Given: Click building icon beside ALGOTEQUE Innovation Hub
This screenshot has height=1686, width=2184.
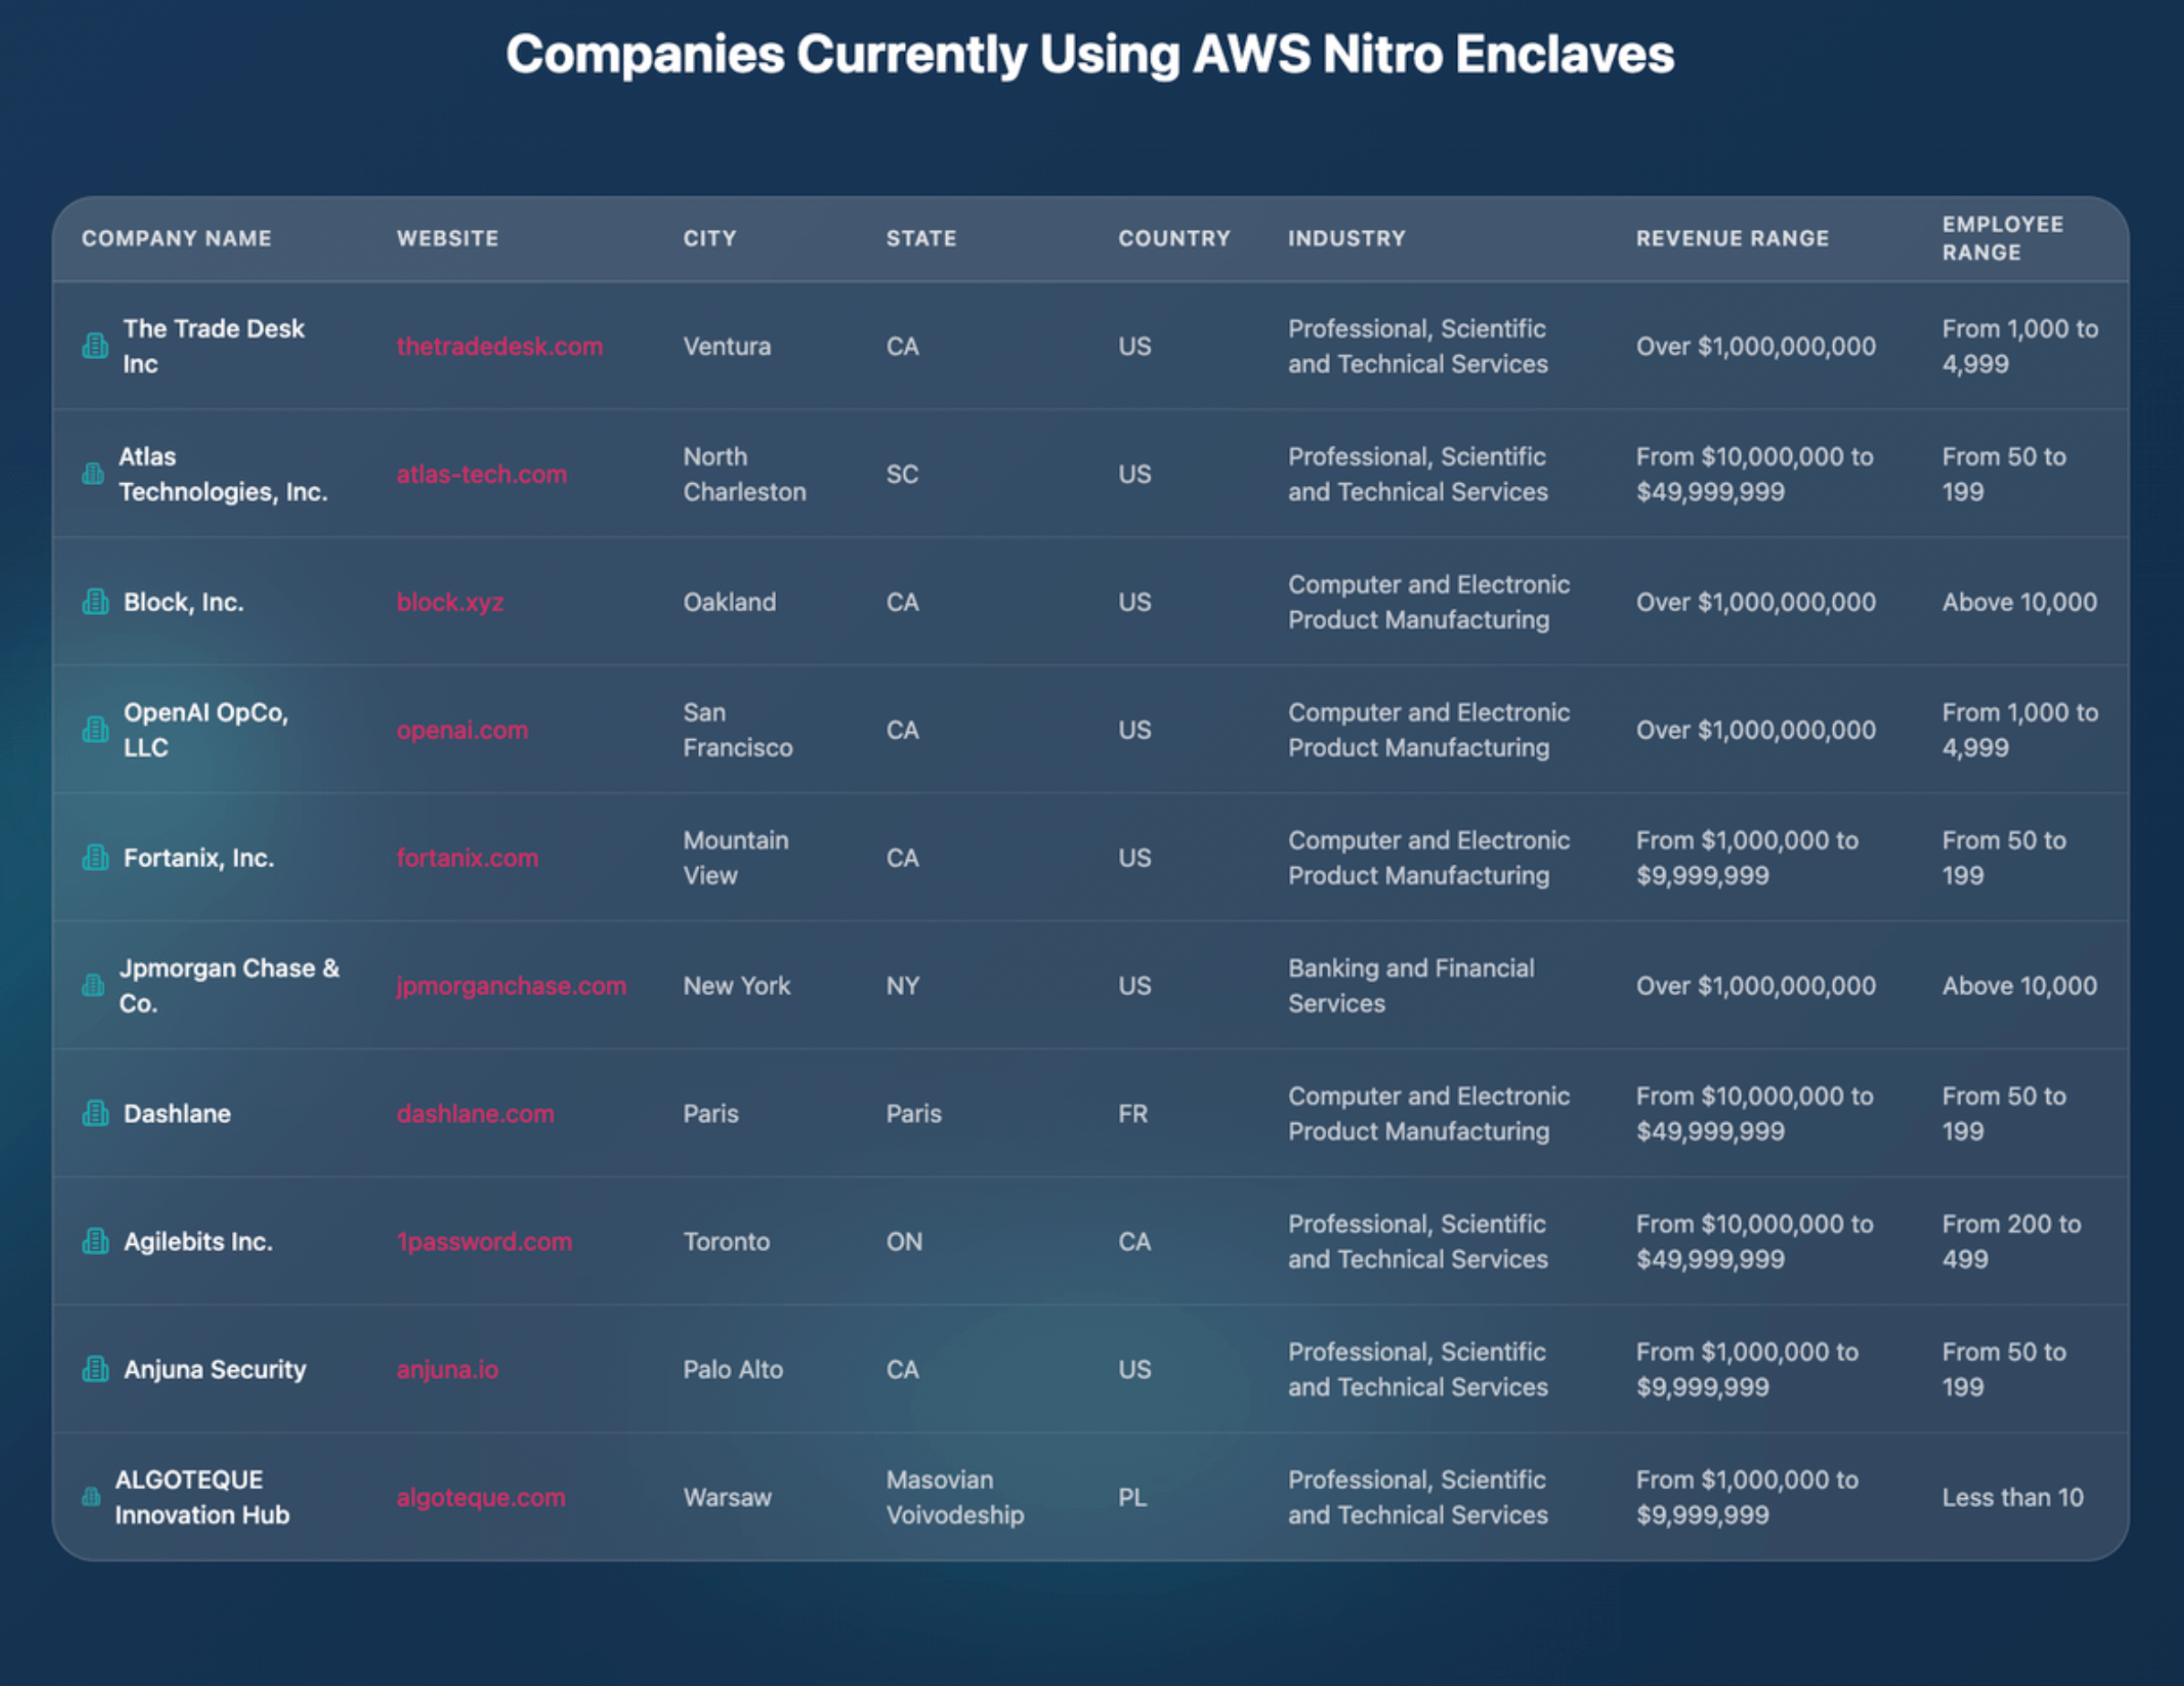Looking at the screenshot, I should click(91, 1497).
